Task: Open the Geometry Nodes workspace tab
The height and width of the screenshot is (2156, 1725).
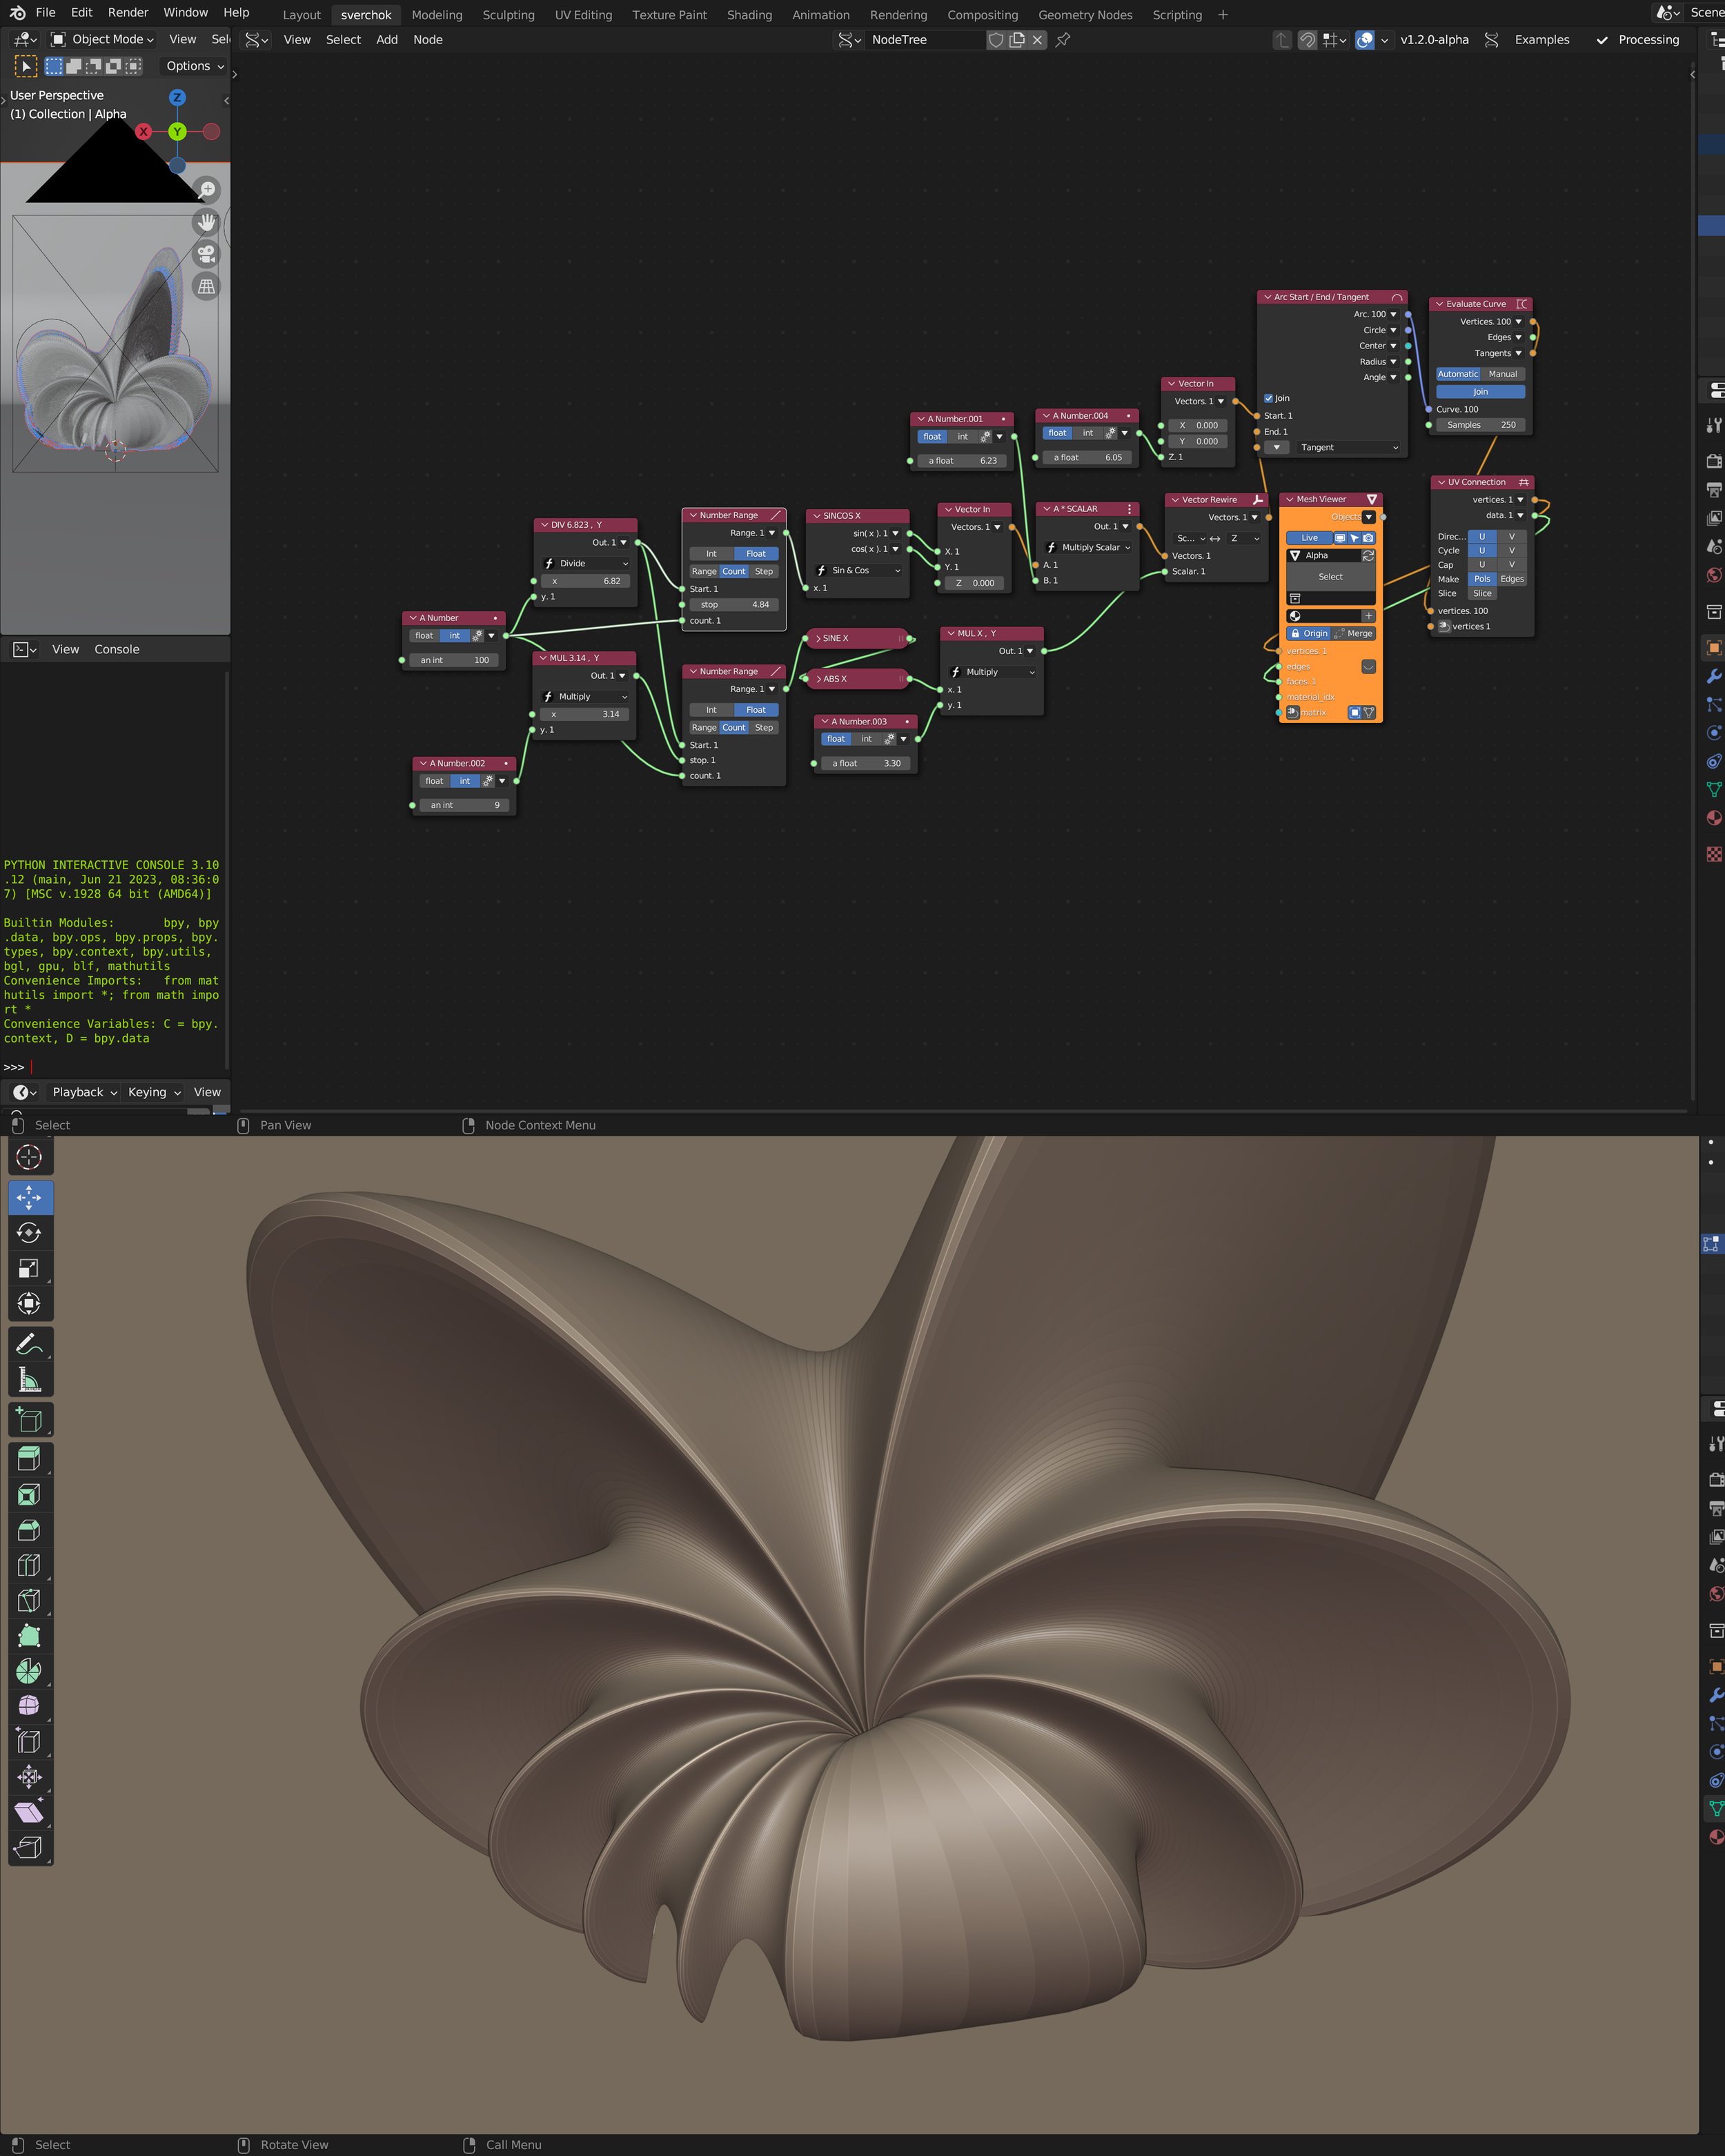Action: pyautogui.click(x=1085, y=15)
